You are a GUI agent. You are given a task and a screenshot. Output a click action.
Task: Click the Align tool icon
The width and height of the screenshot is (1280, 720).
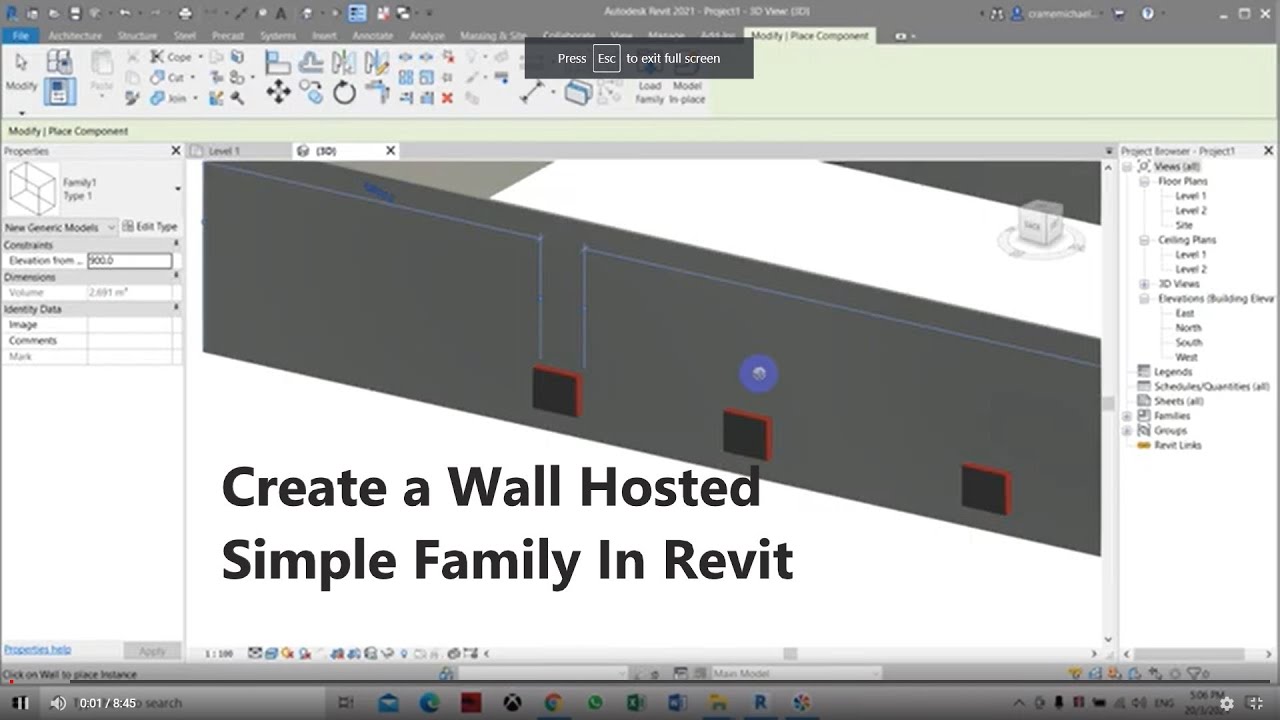(x=278, y=62)
